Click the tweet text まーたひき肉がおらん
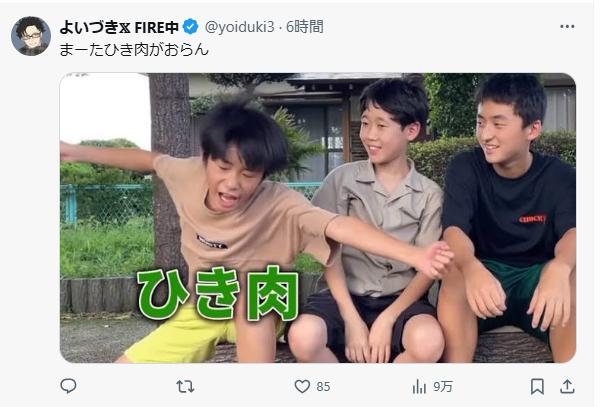Image resolution: width=605 pixels, height=407 pixels. pyautogui.click(x=134, y=50)
